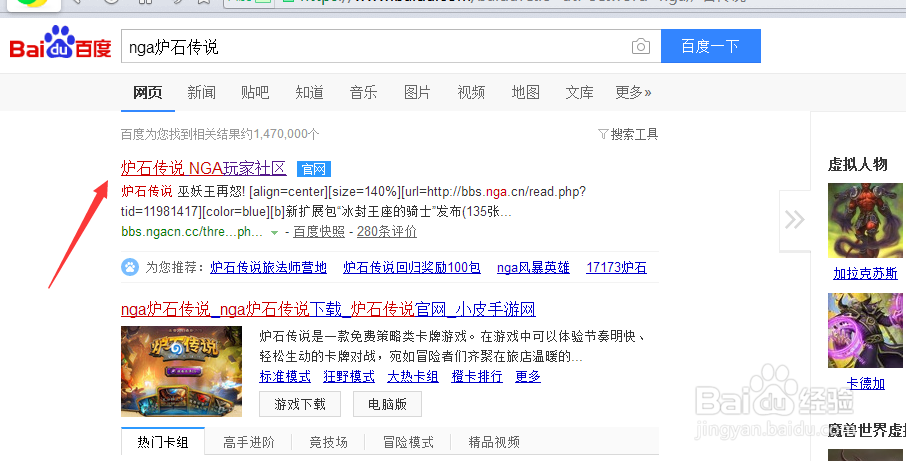
Task: Switch to the 图片 tab
Action: click(x=417, y=92)
